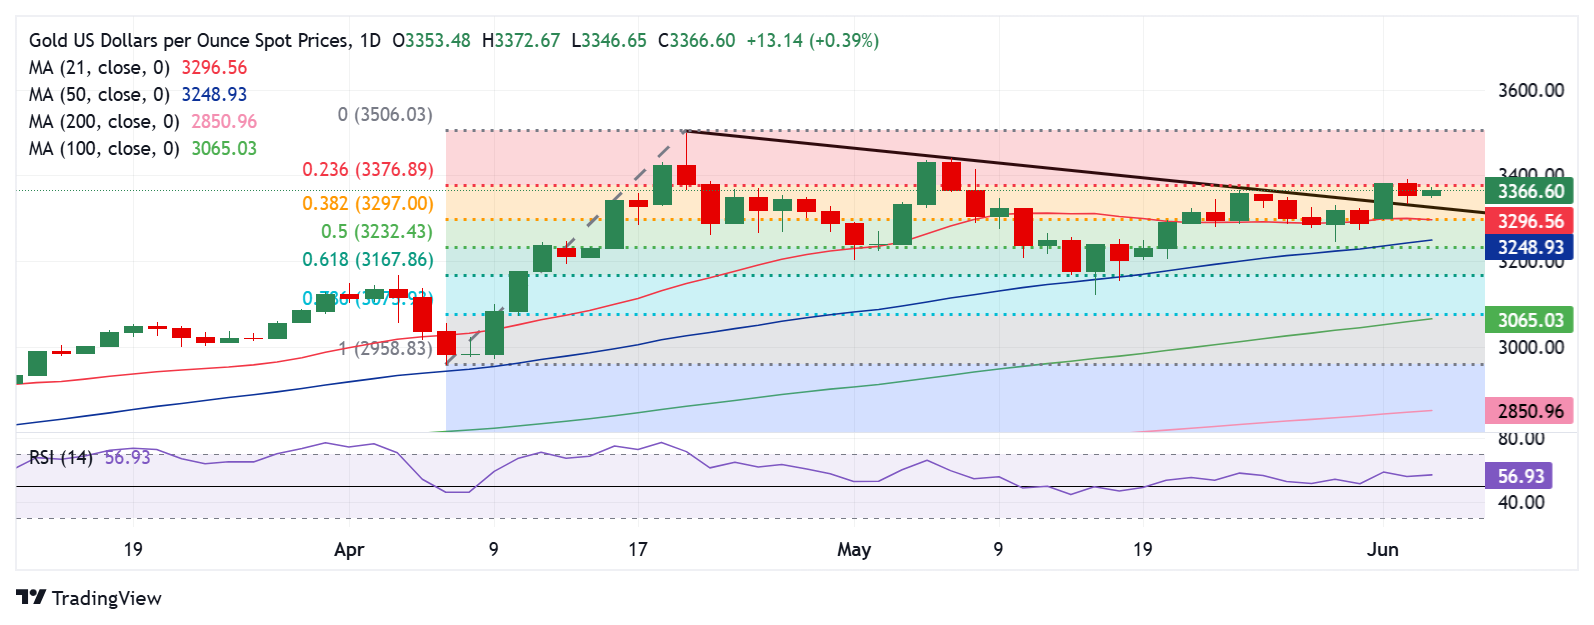Open the TradingView brand link
This screenshot has height=625, width=1594.
point(89,598)
